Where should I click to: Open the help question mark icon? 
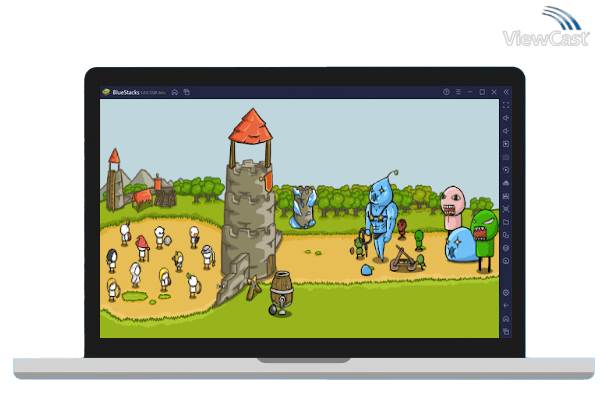(x=446, y=92)
